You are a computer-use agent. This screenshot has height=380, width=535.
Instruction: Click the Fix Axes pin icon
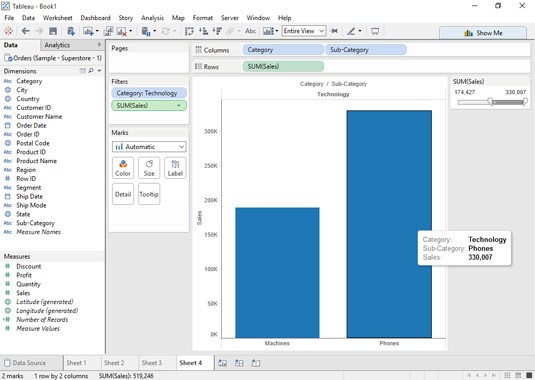[x=334, y=31]
